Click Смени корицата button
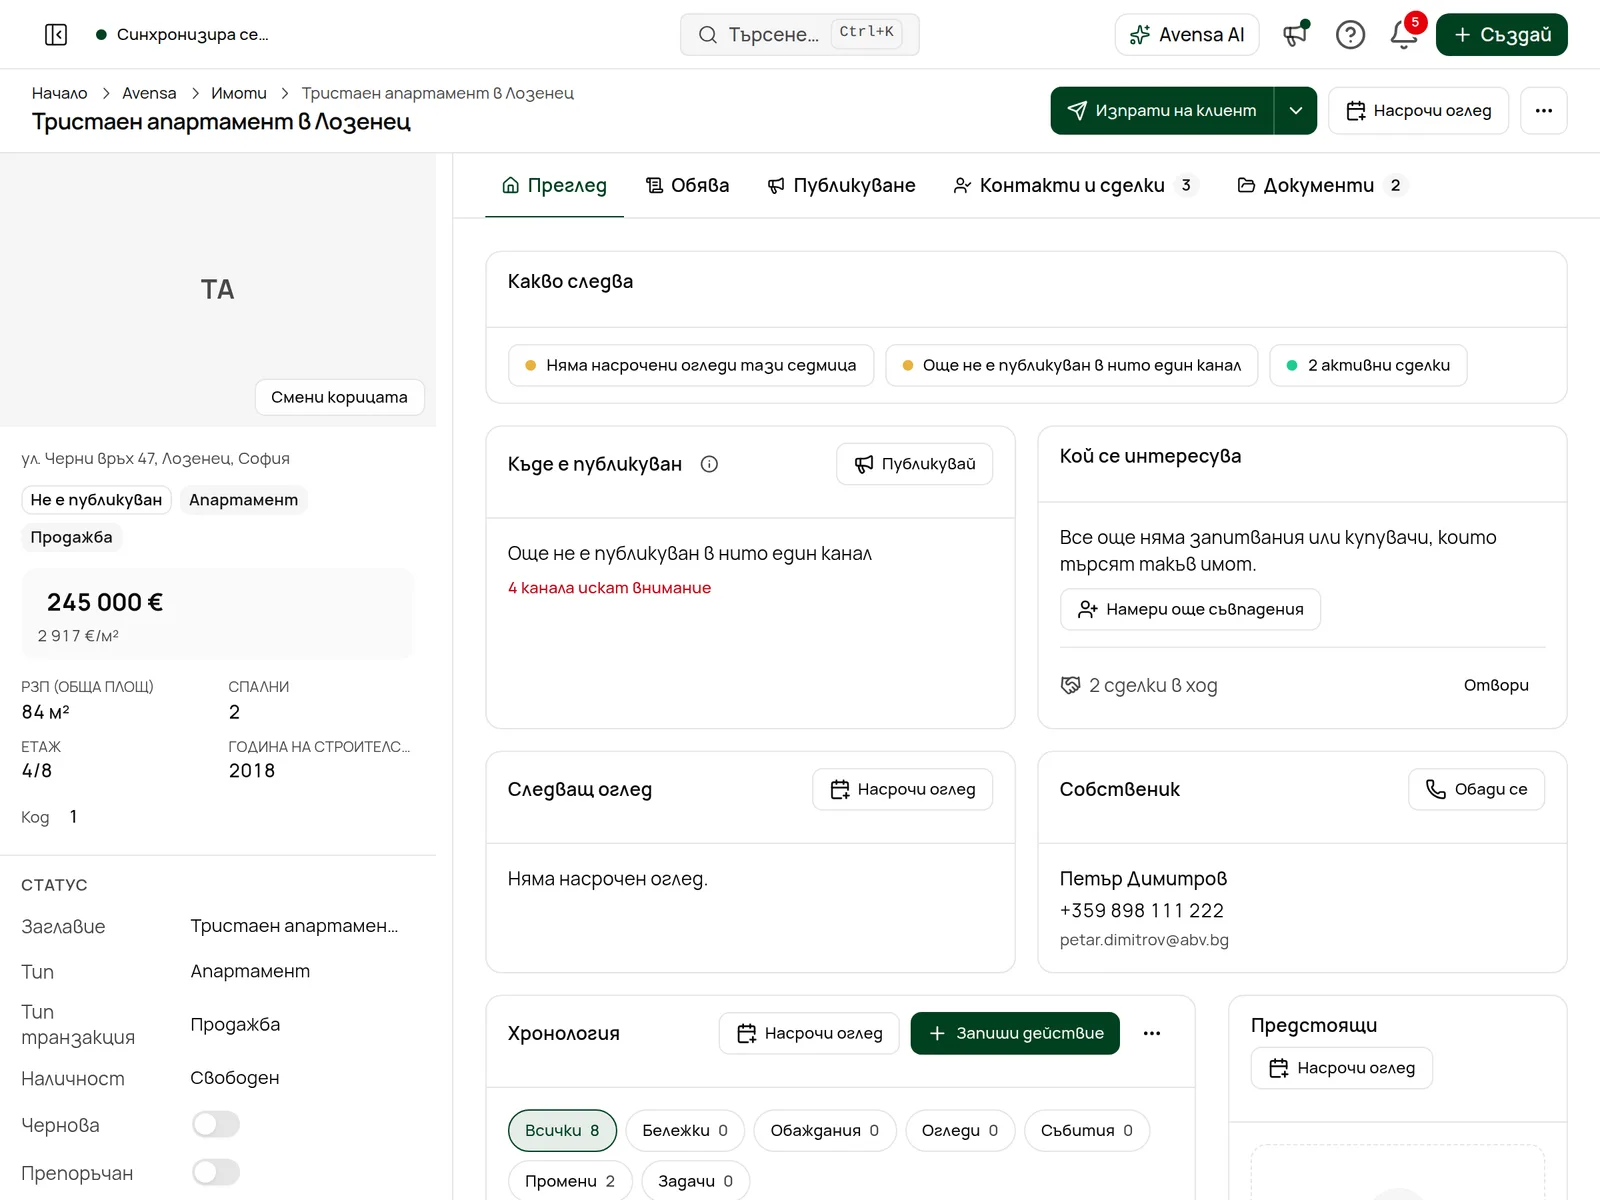This screenshot has height=1200, width=1600. (339, 397)
